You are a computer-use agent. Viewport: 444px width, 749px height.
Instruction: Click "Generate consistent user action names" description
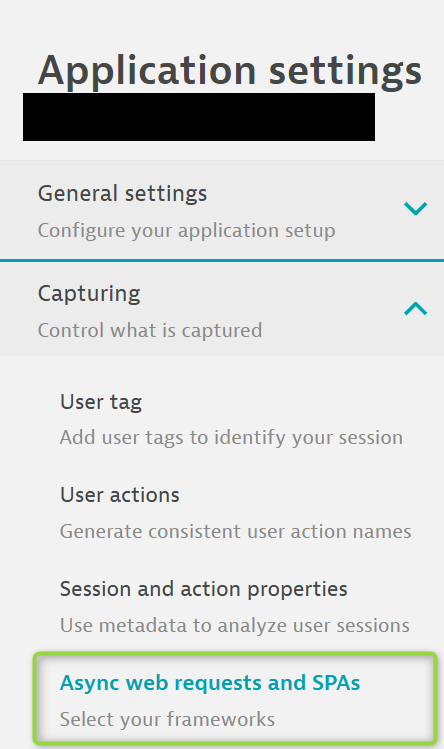236,531
